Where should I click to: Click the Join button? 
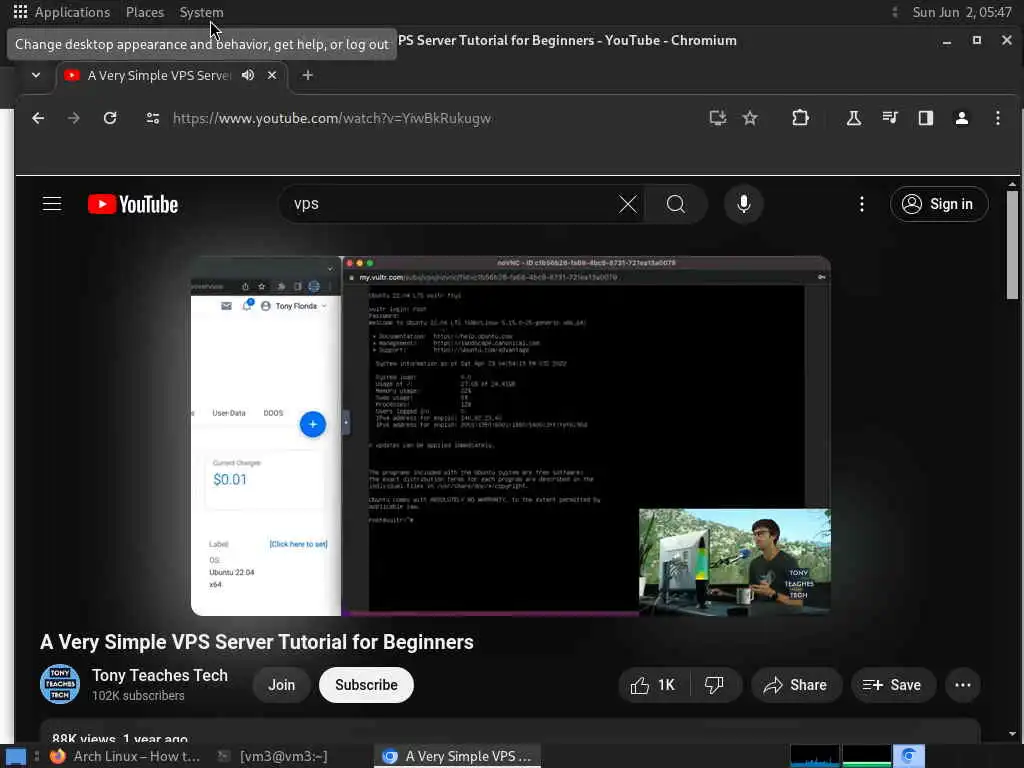point(281,685)
